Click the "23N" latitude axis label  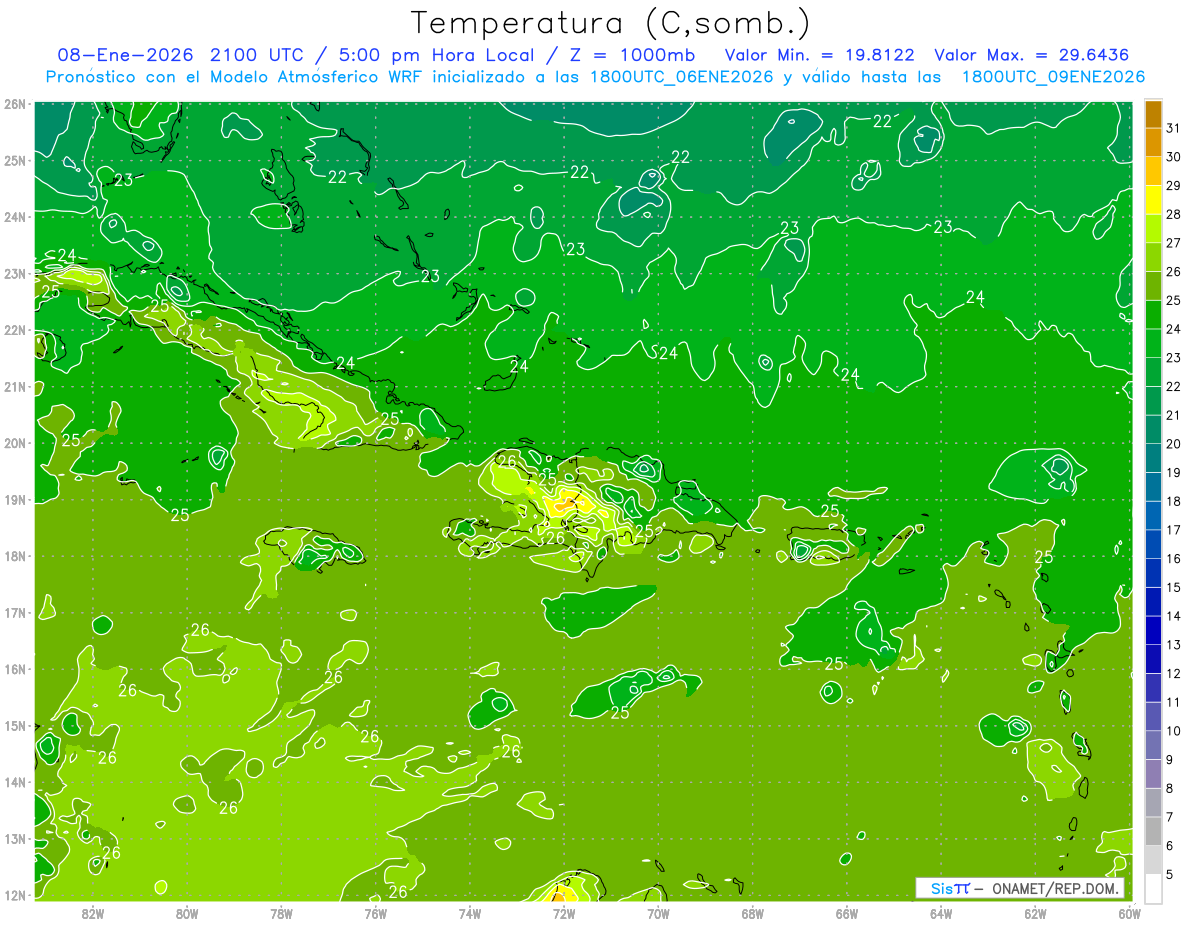click(14, 273)
